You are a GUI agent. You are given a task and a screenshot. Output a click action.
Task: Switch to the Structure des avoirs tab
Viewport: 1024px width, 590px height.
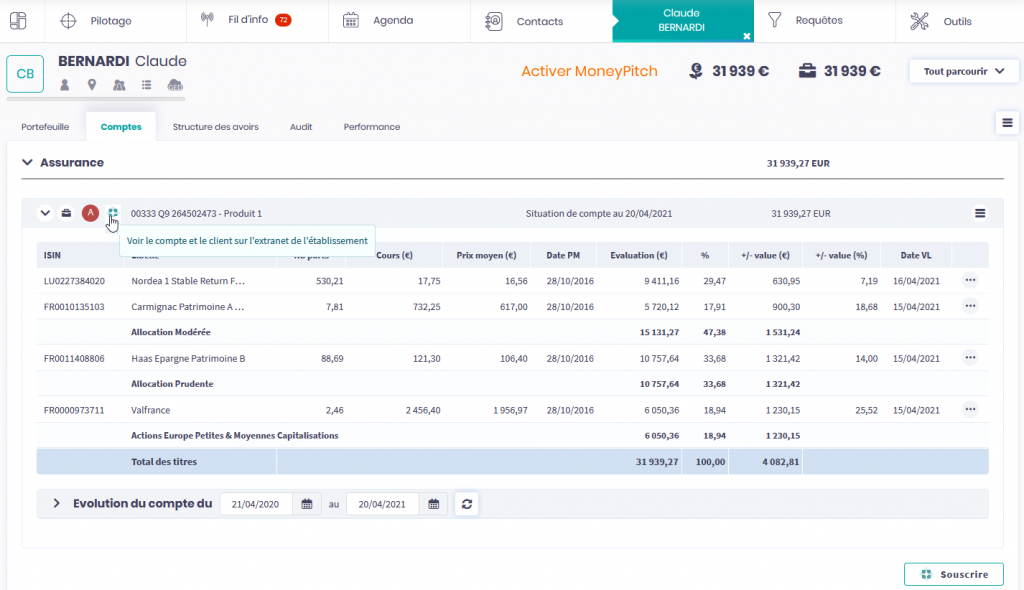(x=215, y=127)
